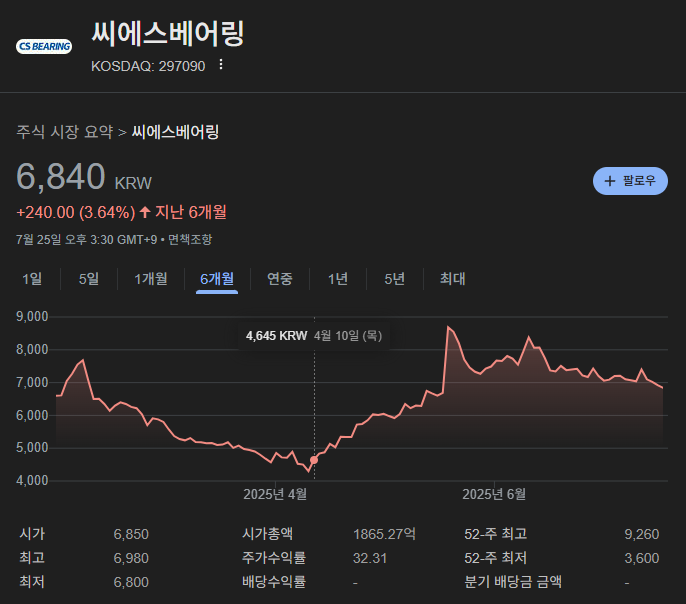Image resolution: width=686 pixels, height=604 pixels.
Task: Click the 9,000 y-axis label
Action: tap(32, 317)
